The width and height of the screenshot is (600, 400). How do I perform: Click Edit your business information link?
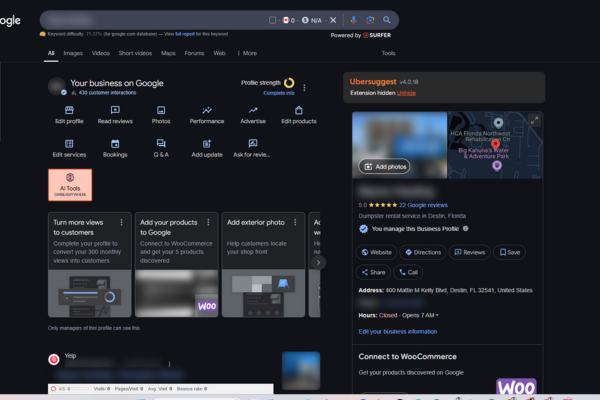coord(398,331)
